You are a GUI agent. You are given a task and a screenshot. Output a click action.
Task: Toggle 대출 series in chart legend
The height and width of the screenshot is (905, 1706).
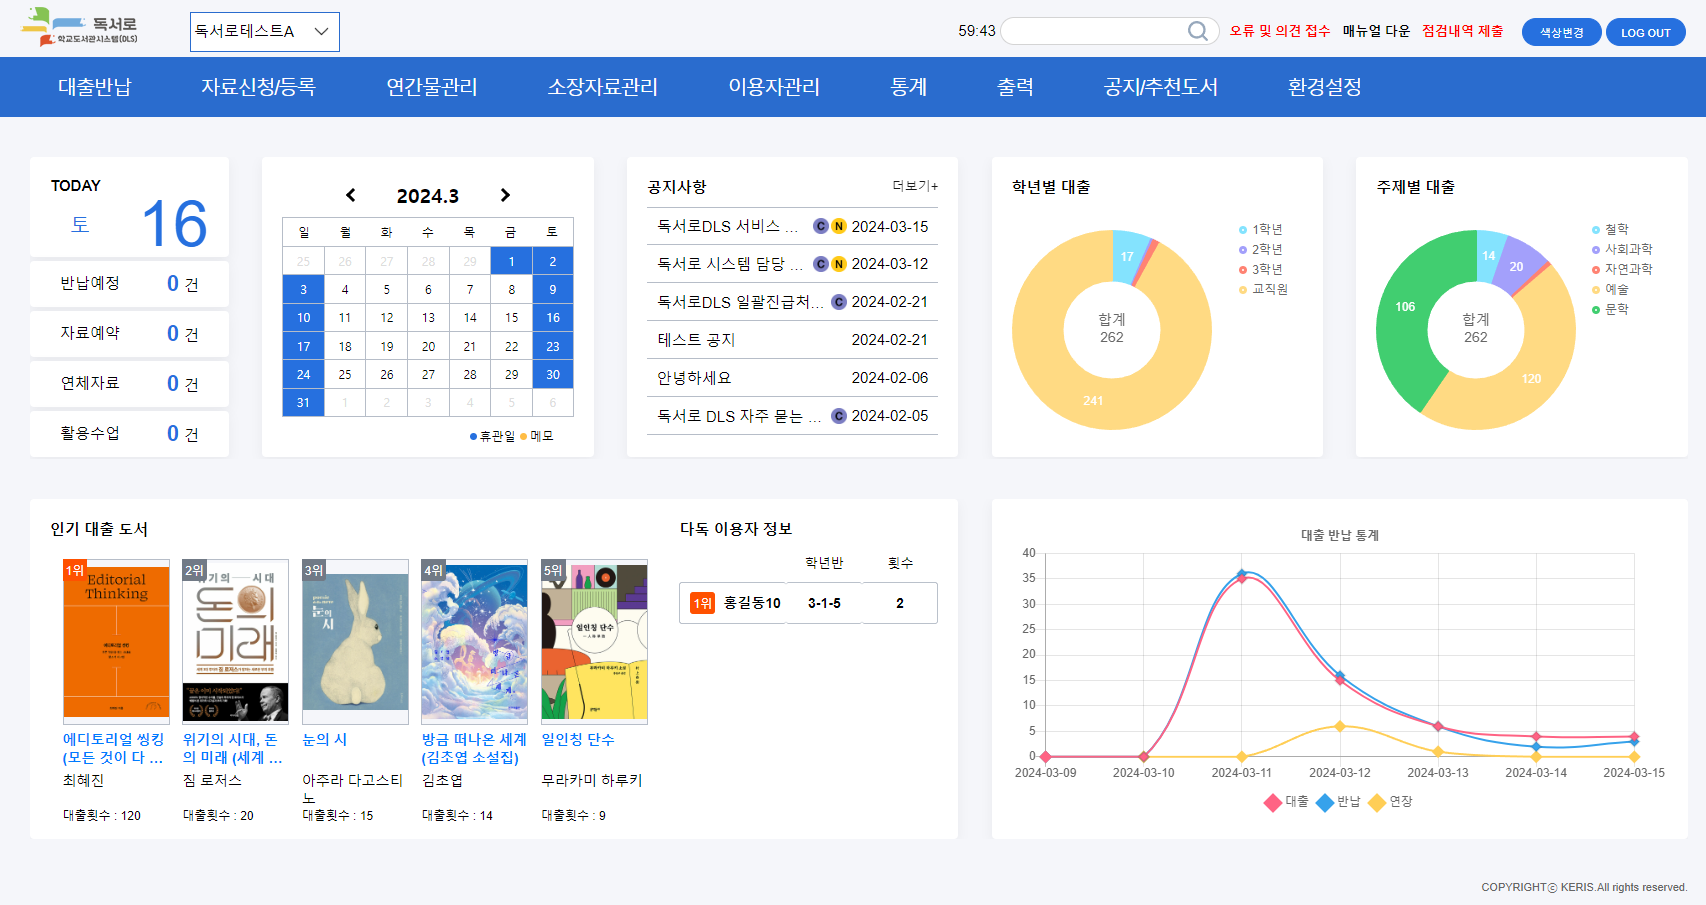[x=1273, y=802]
